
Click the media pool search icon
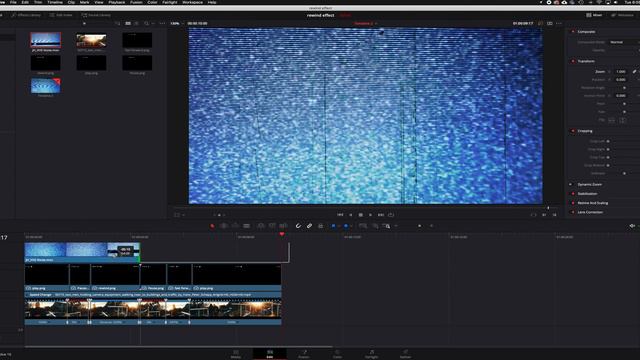(x=147, y=24)
